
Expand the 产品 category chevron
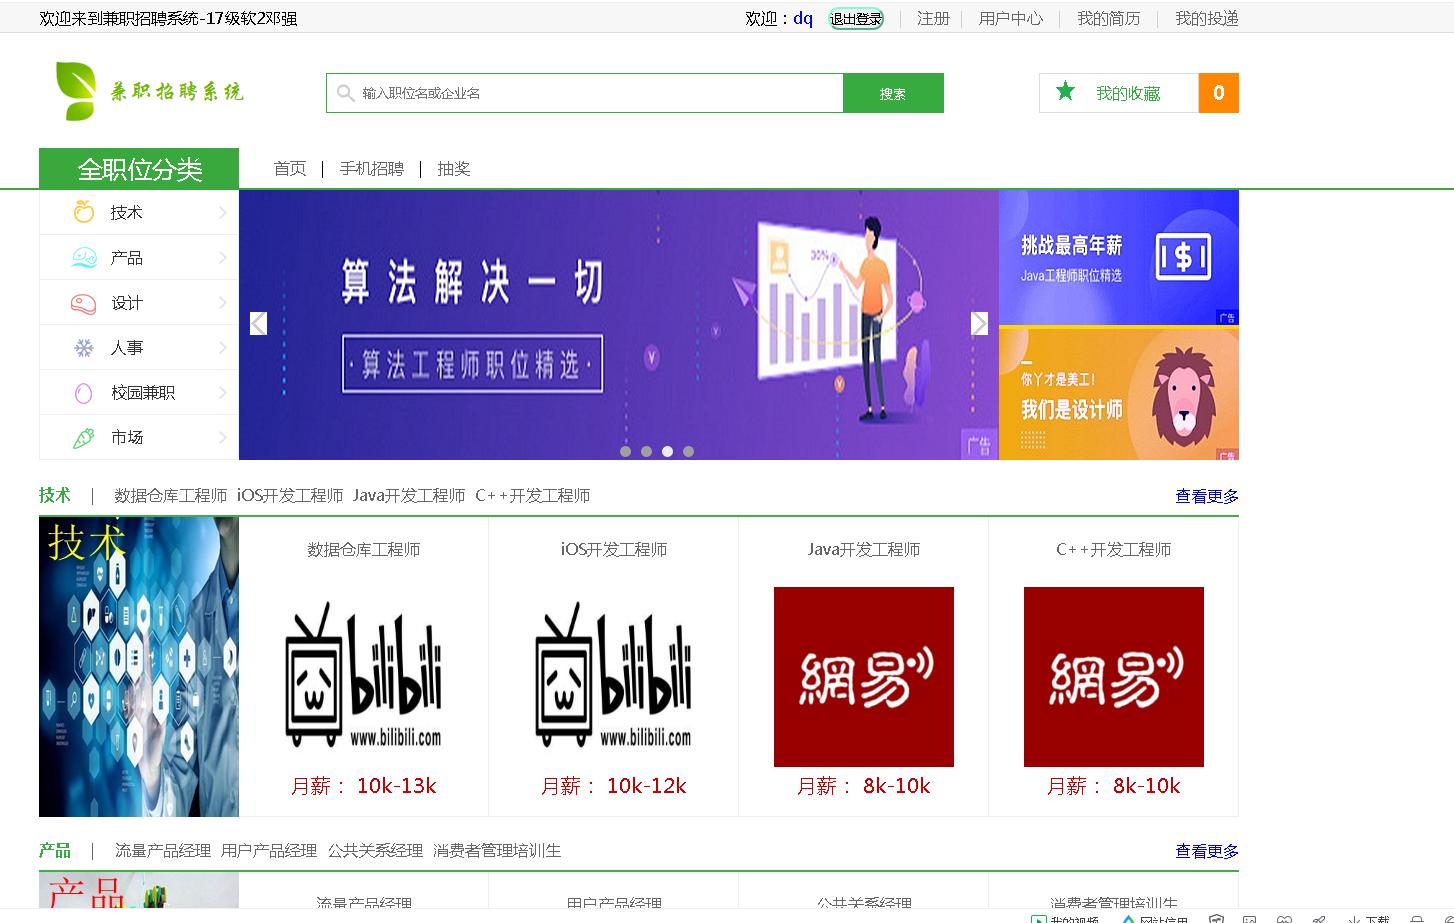coord(222,257)
